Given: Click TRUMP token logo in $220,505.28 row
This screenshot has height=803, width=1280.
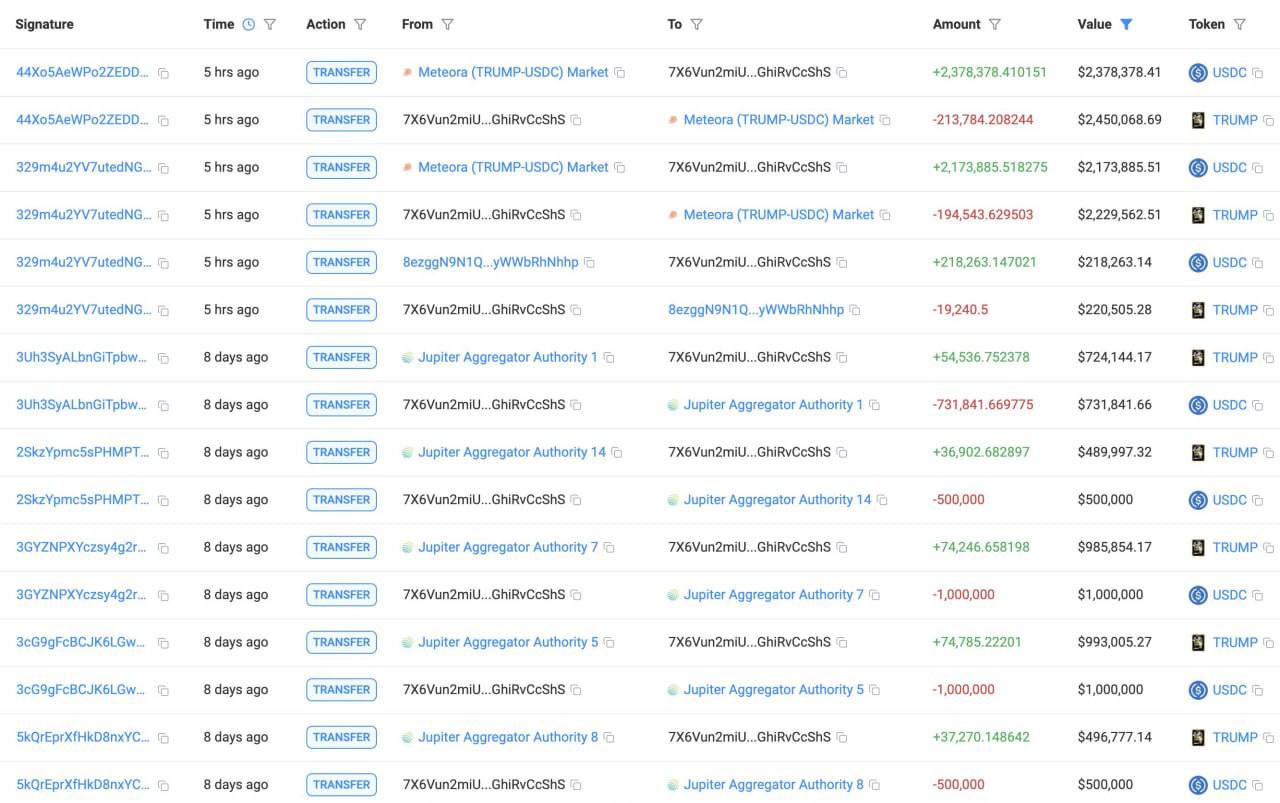Looking at the screenshot, I should point(1198,310).
